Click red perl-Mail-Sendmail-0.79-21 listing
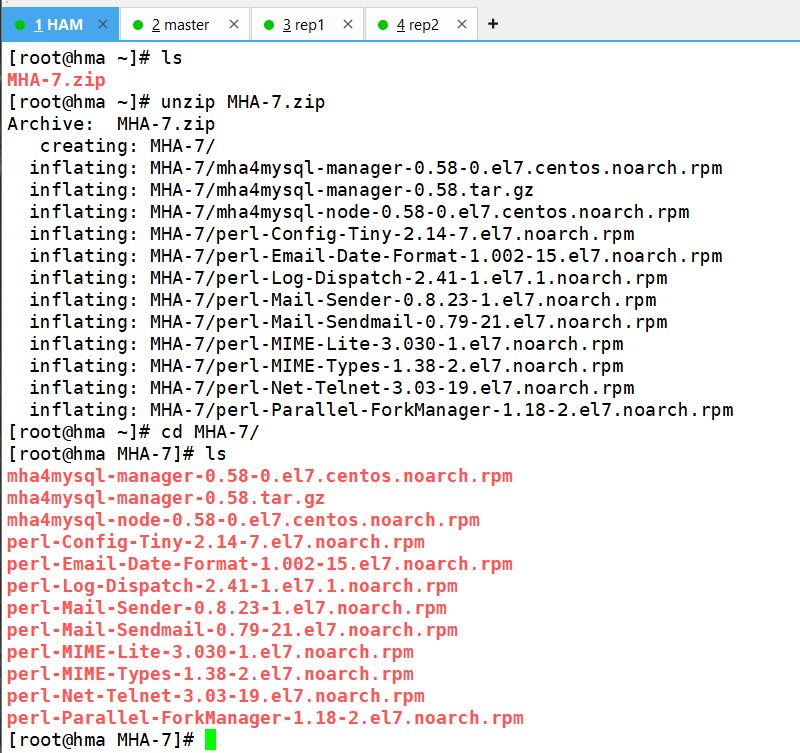800x753 pixels. (232, 630)
